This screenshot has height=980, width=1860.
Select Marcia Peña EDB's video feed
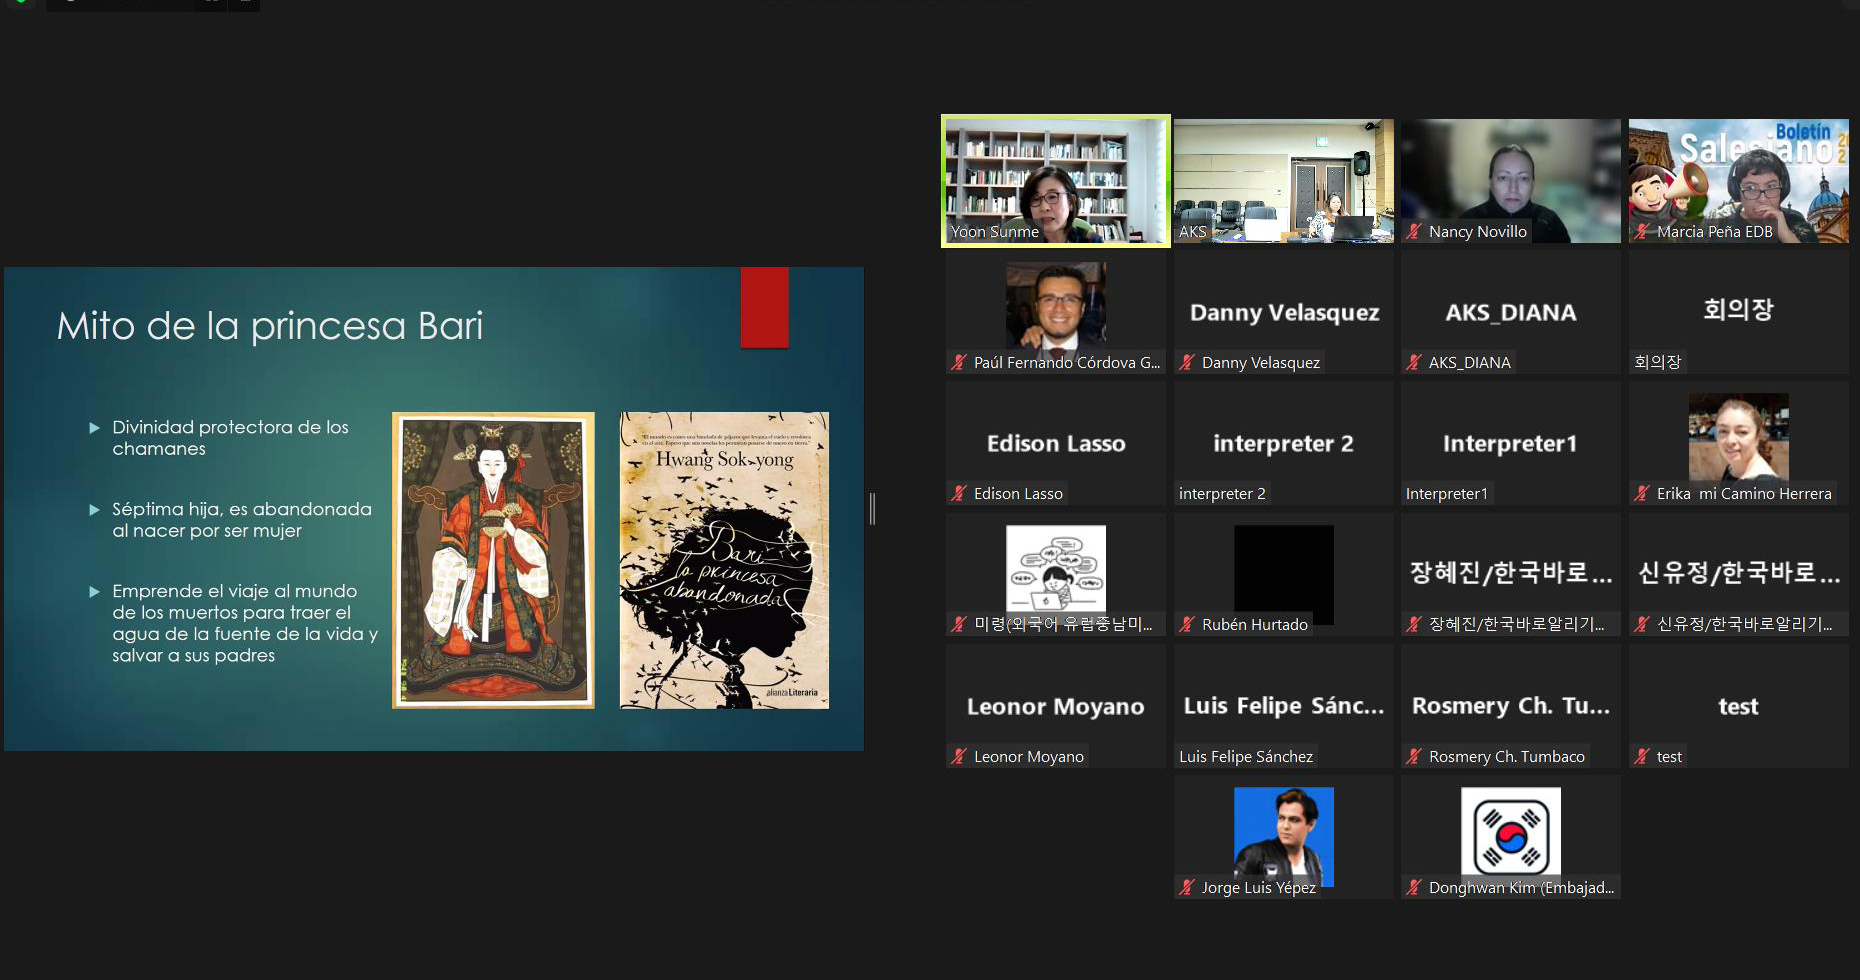(1739, 181)
